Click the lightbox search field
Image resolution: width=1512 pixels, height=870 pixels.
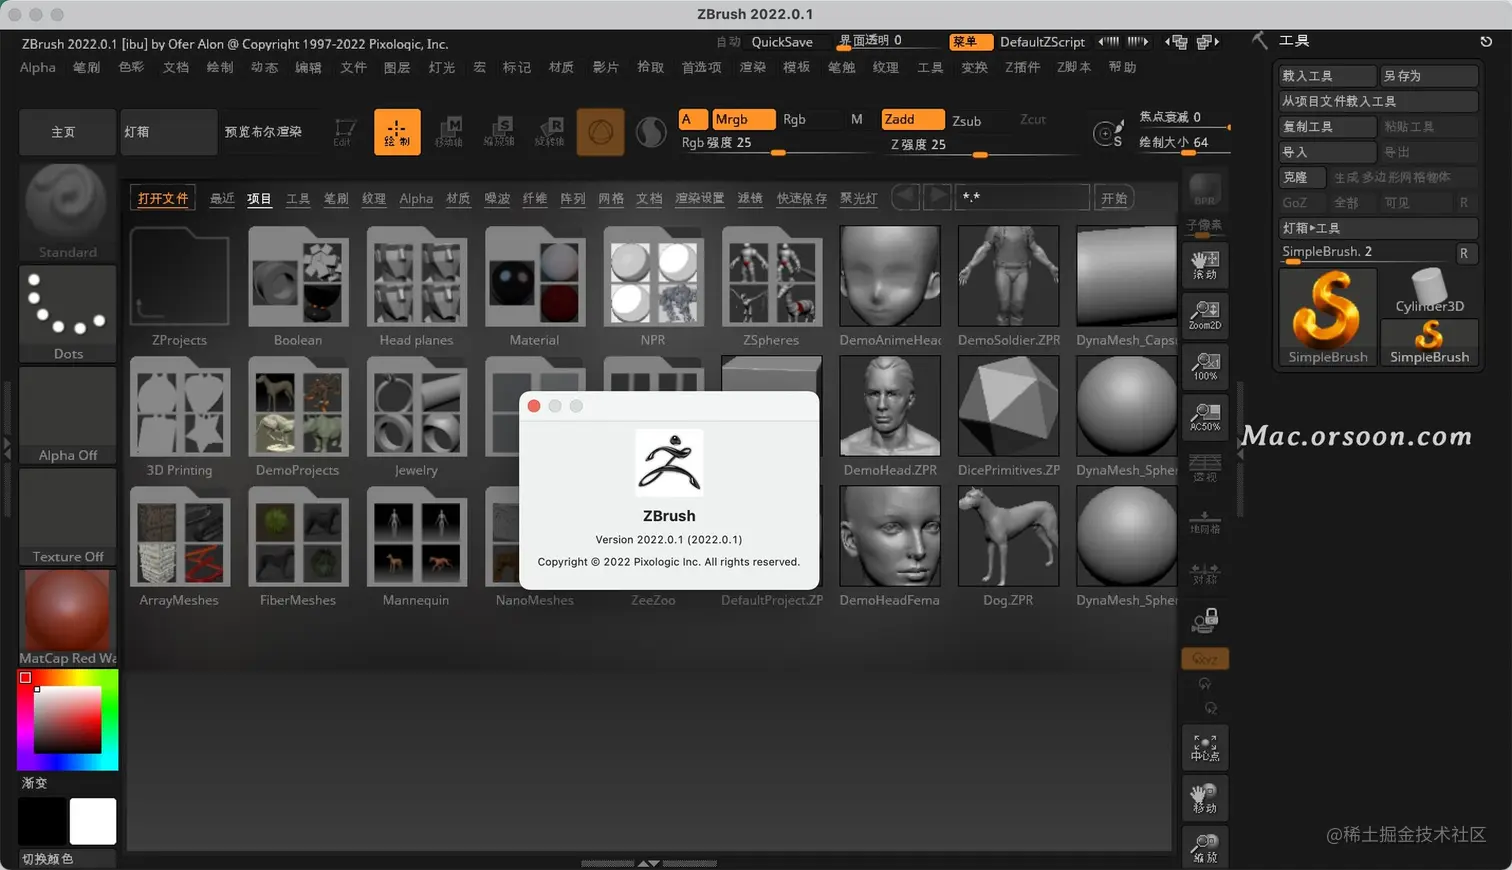(1022, 197)
